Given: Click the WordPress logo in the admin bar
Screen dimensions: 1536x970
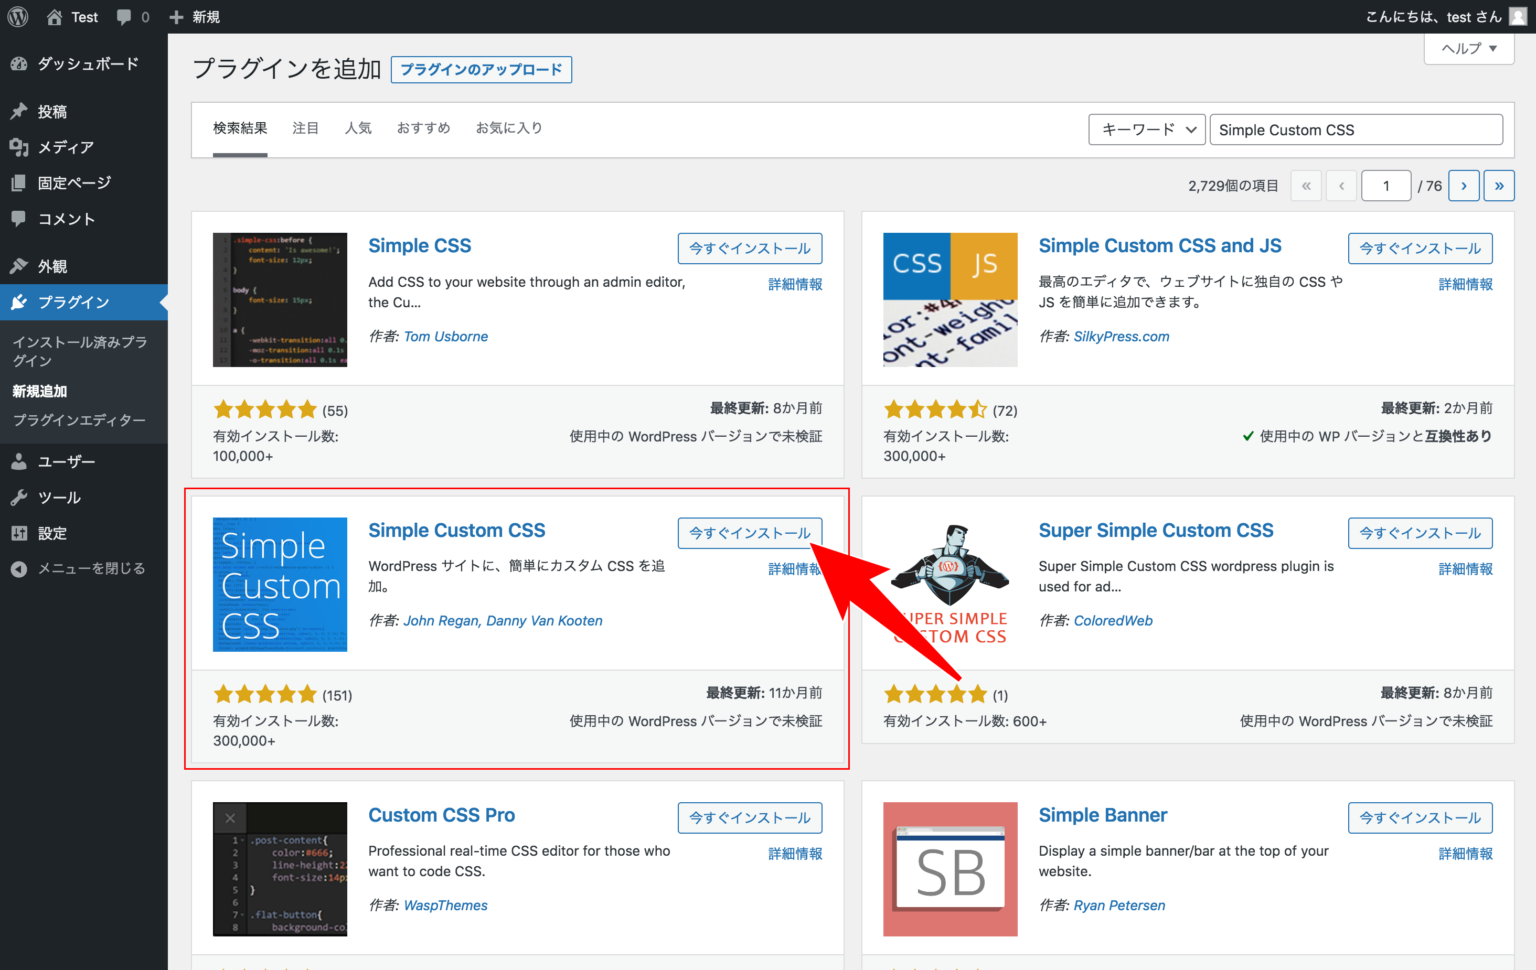Looking at the screenshot, I should (16, 16).
